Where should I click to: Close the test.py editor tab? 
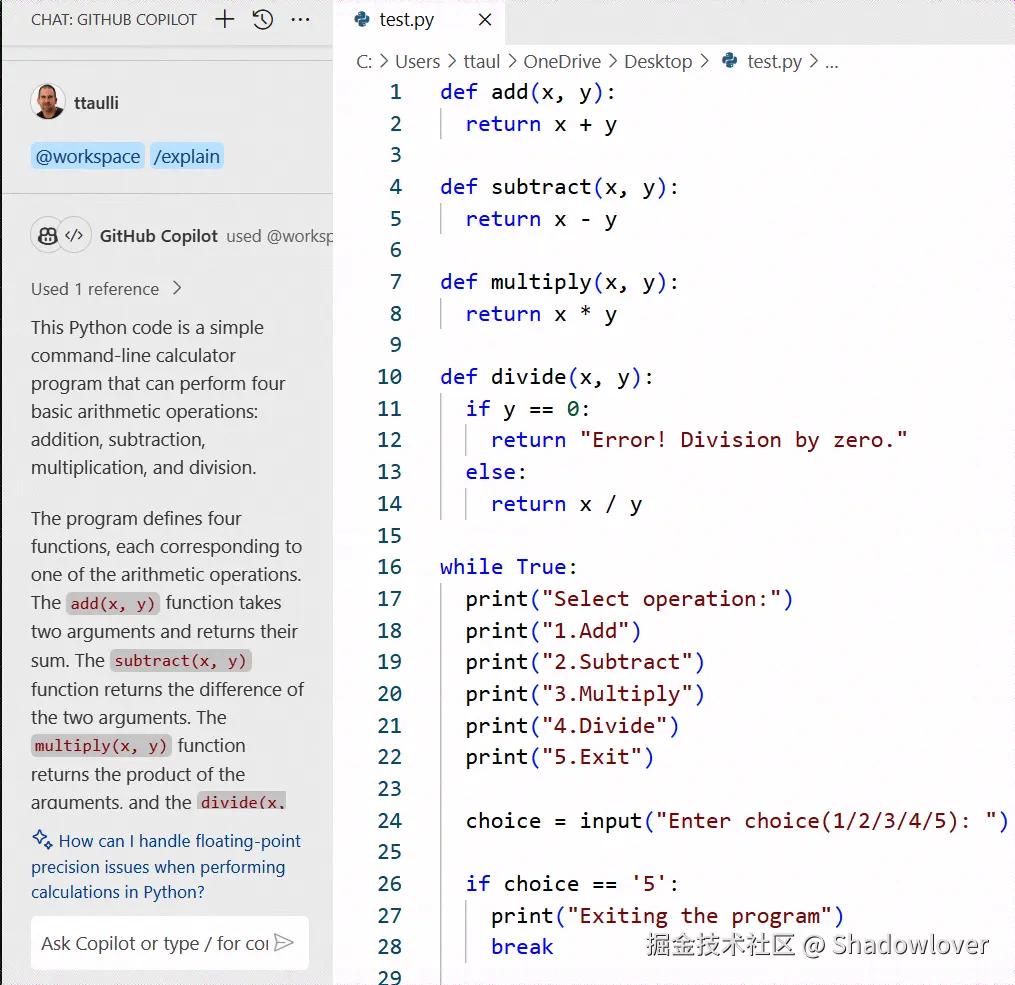coord(485,20)
